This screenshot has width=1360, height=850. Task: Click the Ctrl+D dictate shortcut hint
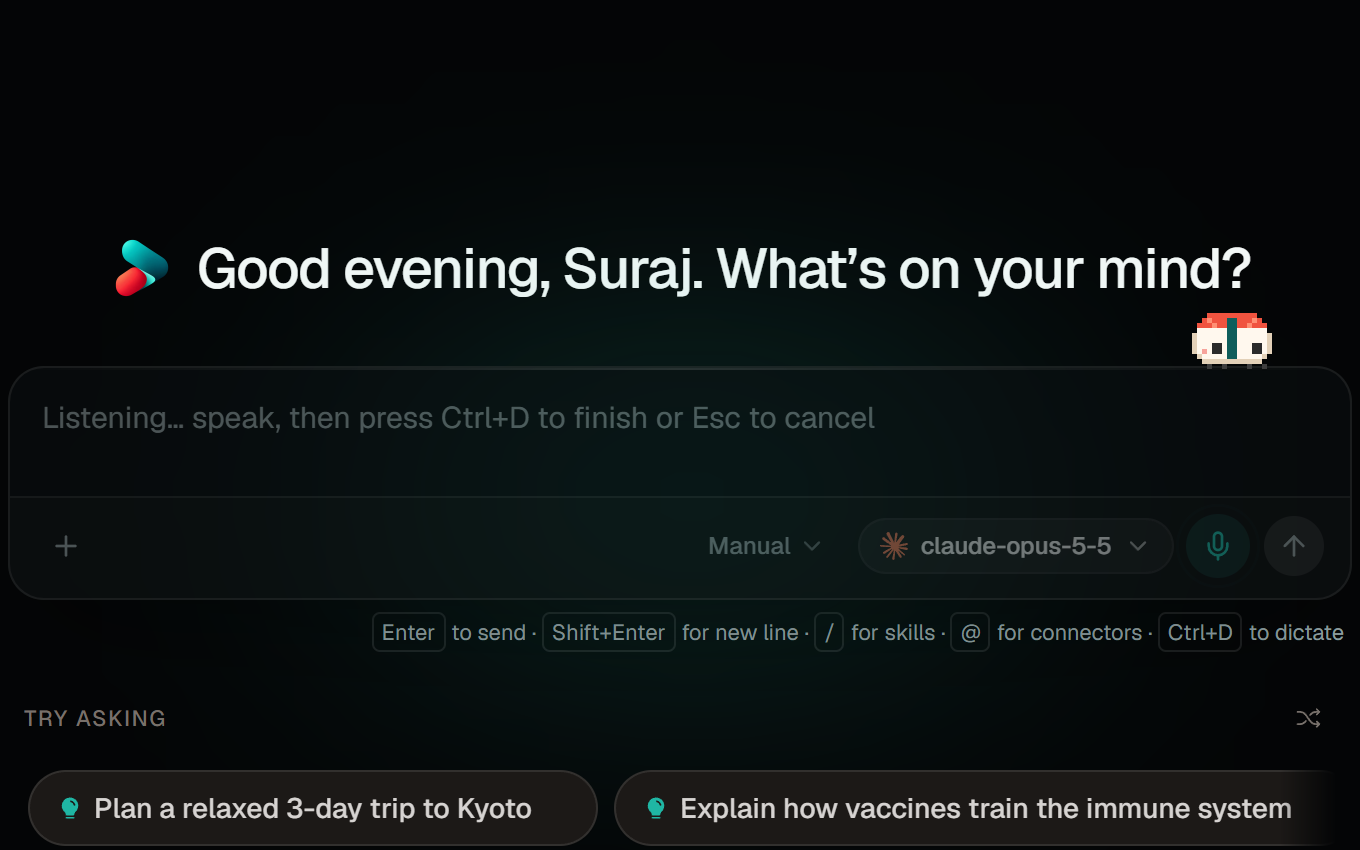tap(1200, 632)
